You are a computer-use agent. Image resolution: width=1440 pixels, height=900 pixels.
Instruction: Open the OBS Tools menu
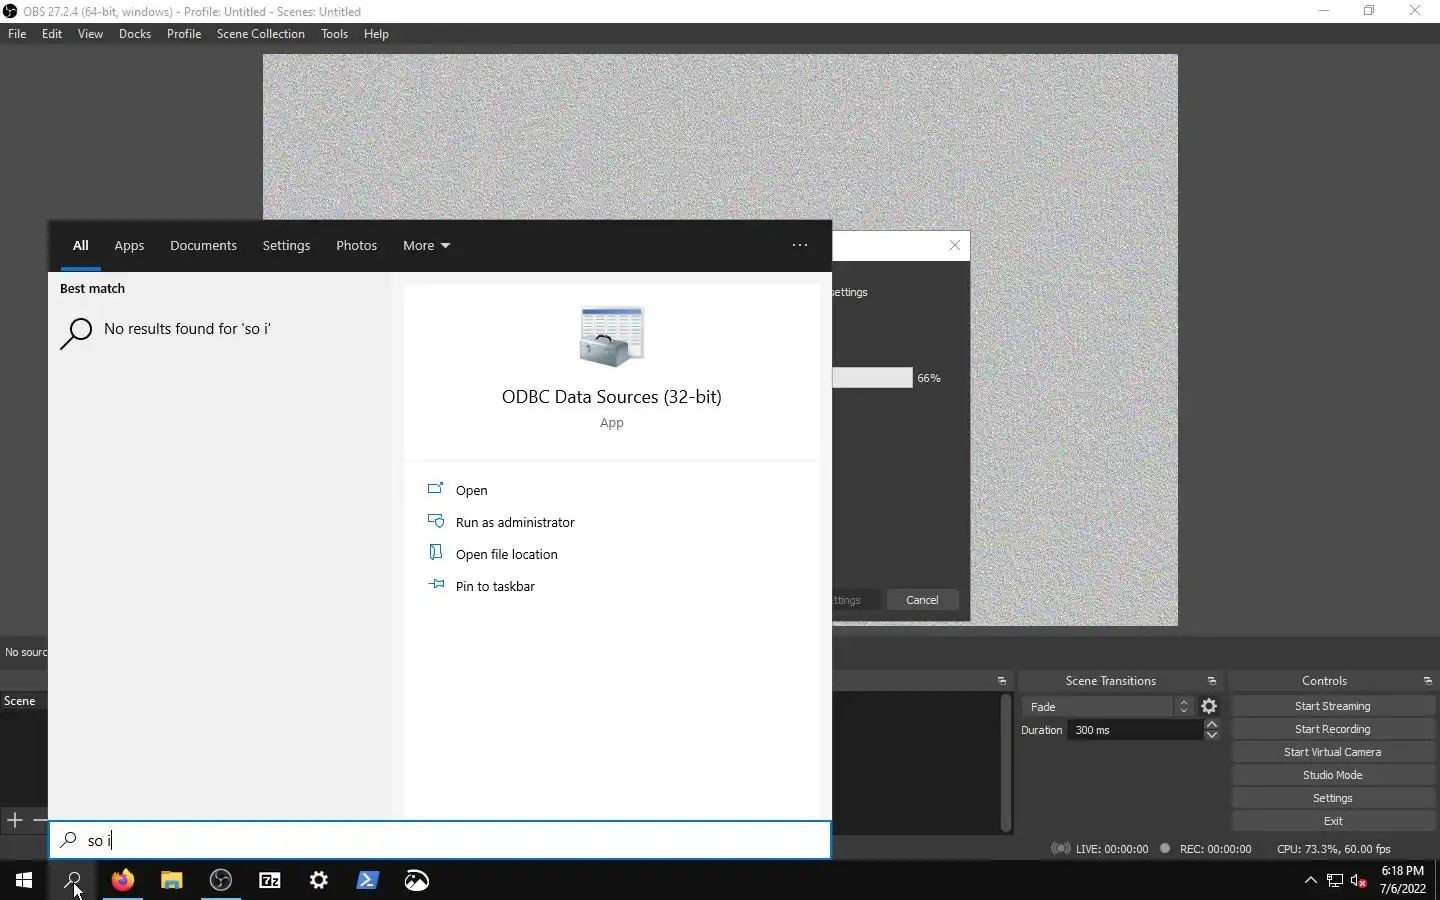334,34
